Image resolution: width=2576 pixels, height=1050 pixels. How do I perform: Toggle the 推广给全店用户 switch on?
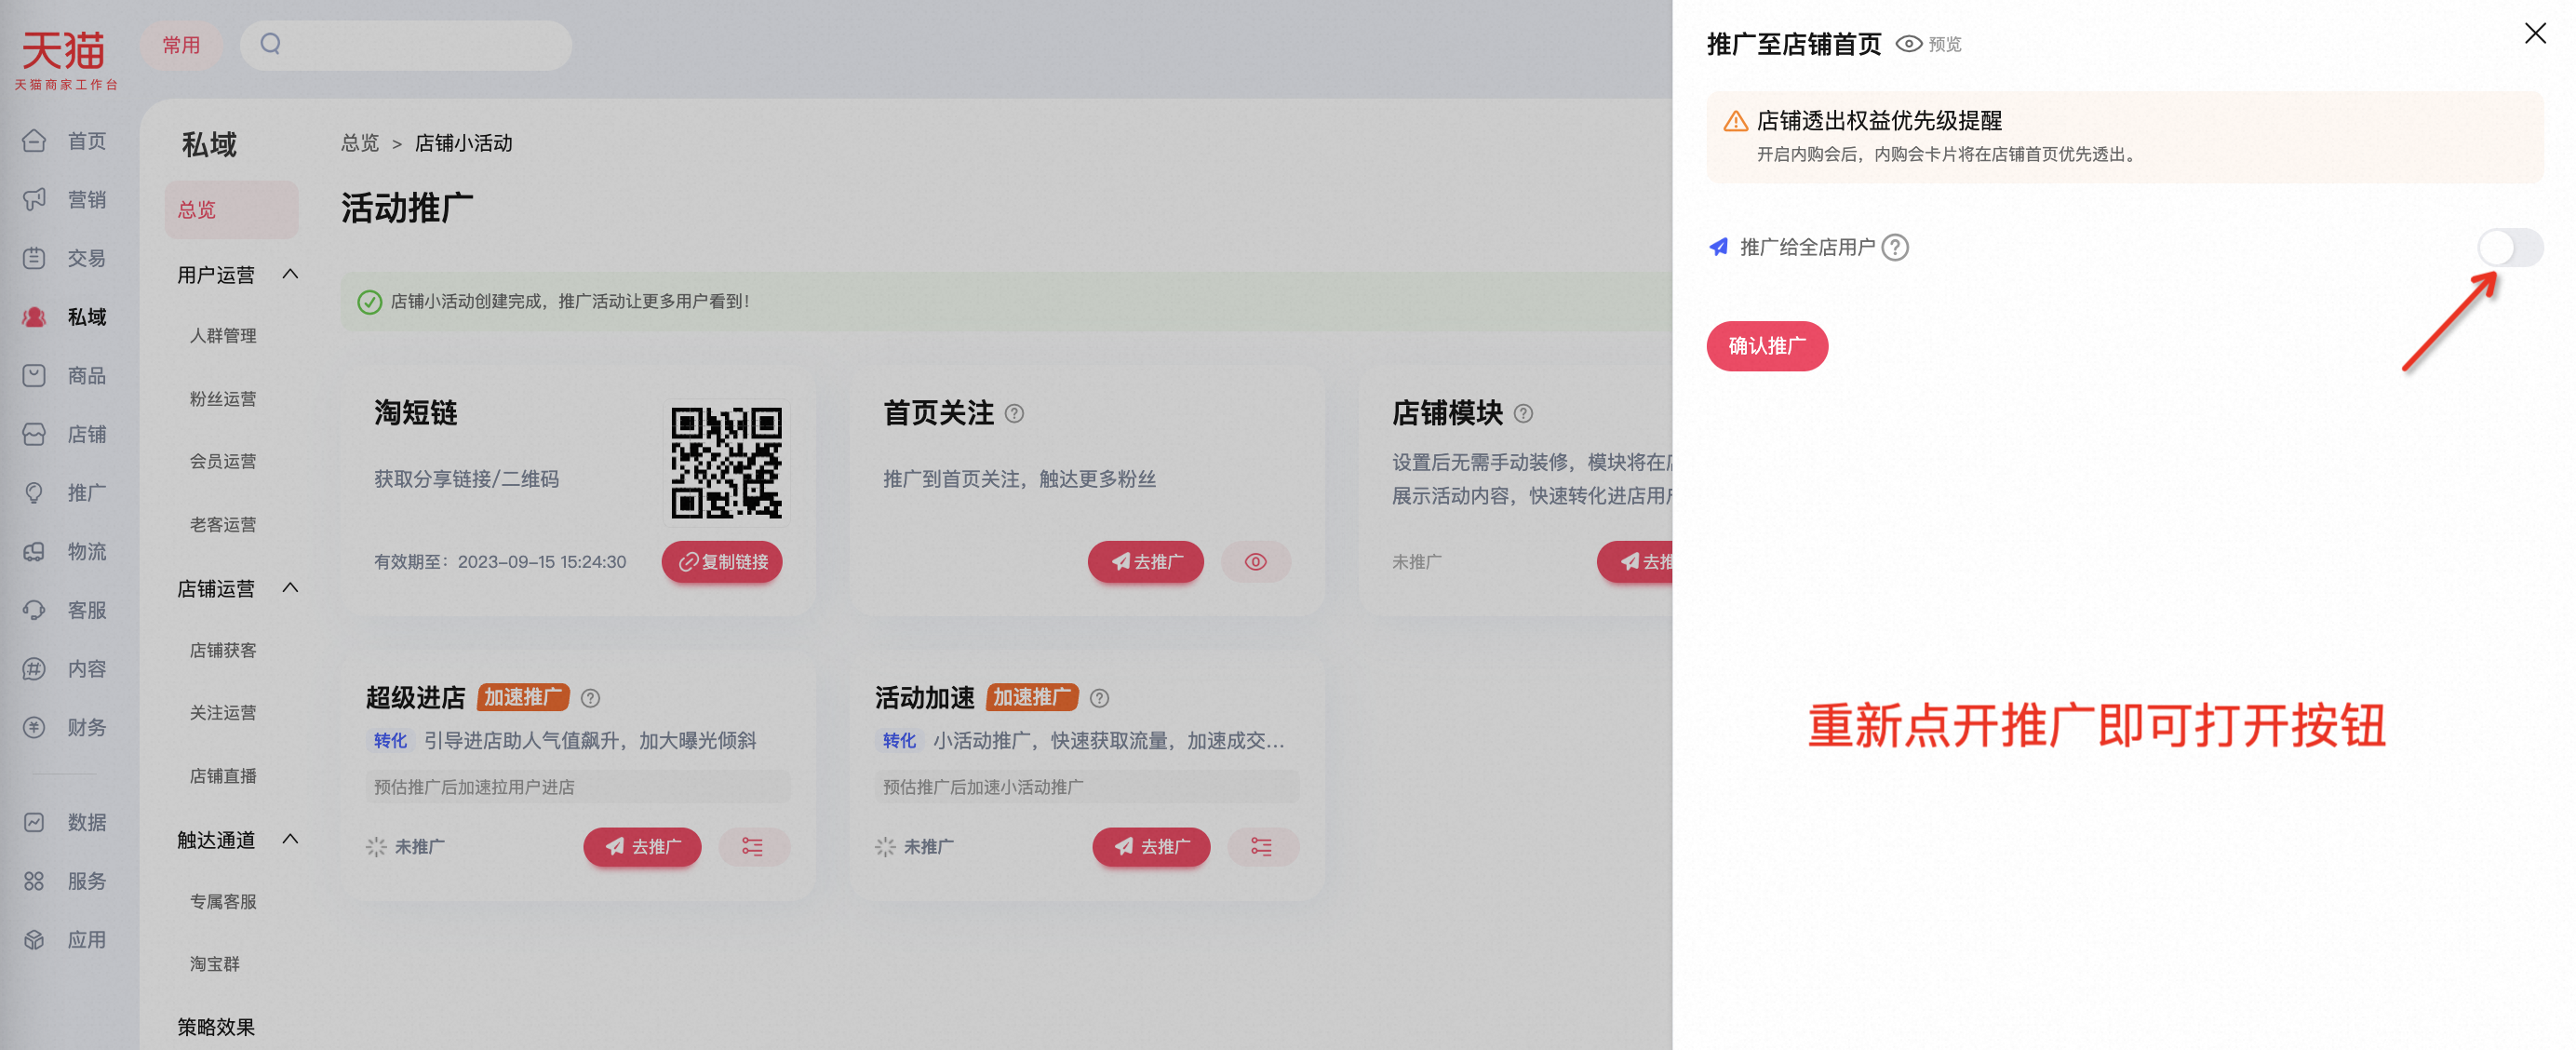click(2509, 247)
